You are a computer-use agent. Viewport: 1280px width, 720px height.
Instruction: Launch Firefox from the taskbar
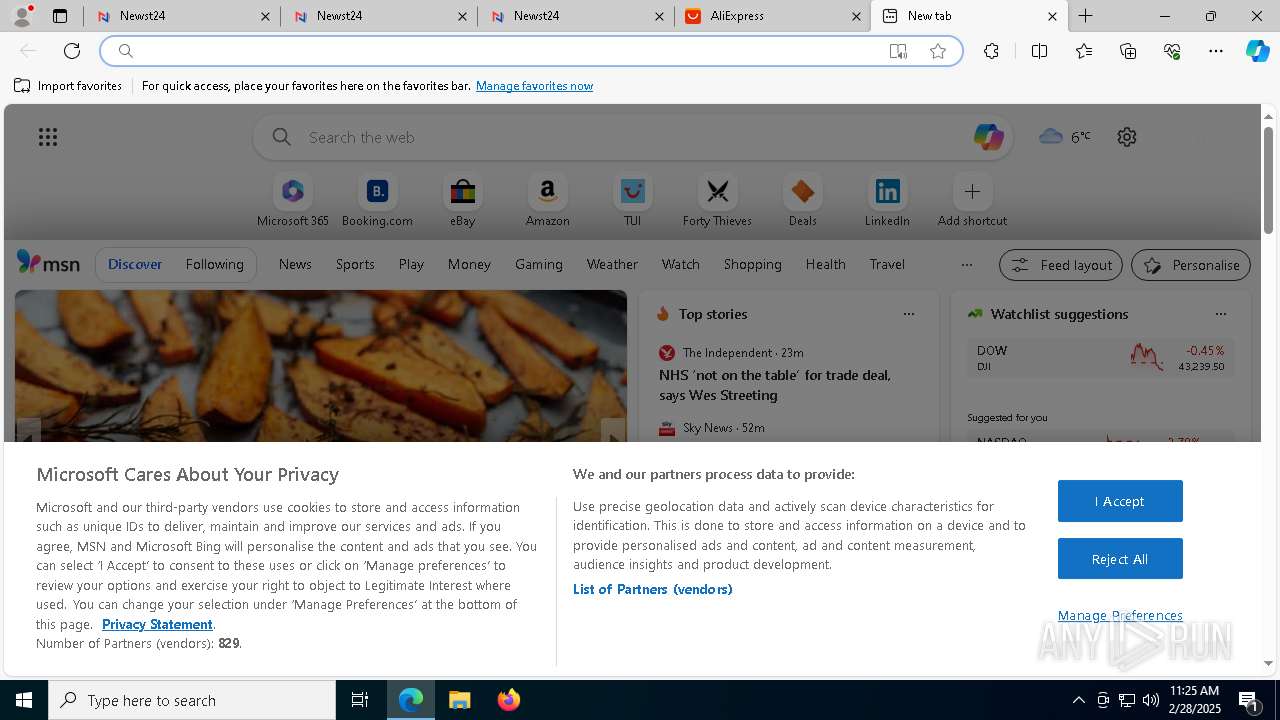[509, 700]
